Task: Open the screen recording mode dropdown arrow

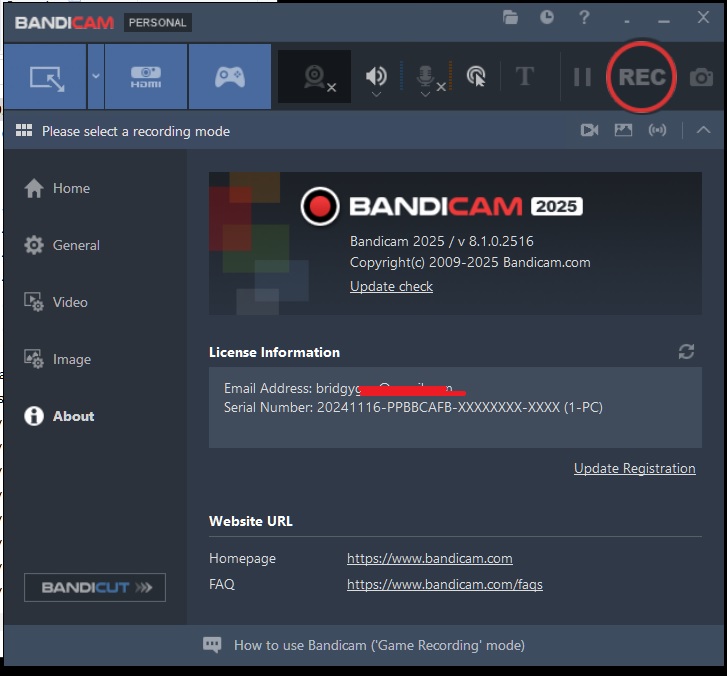Action: point(96,77)
